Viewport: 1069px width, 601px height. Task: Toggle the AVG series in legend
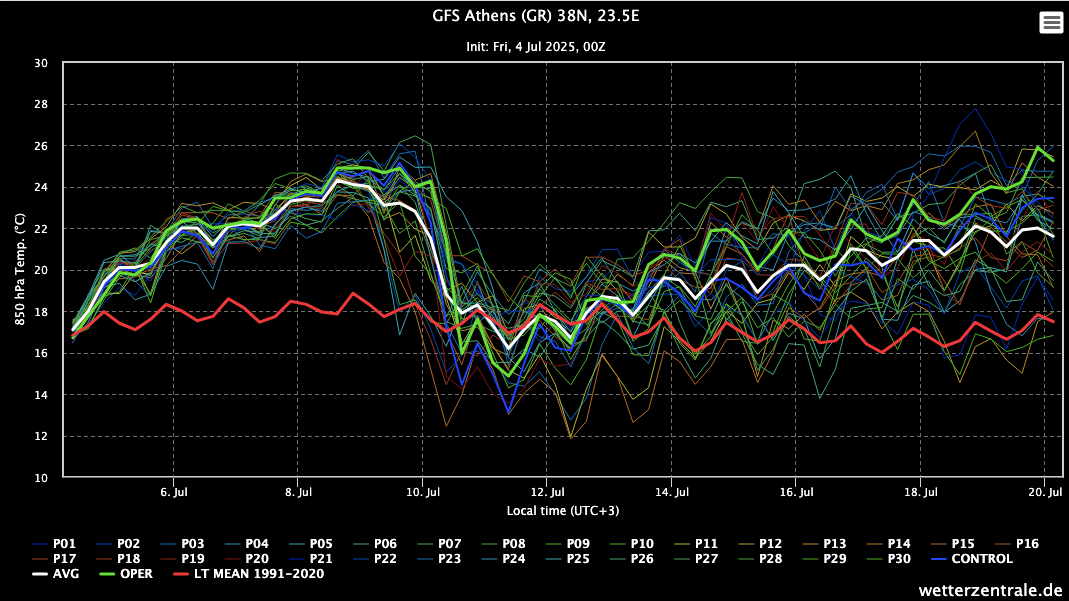(x=65, y=574)
